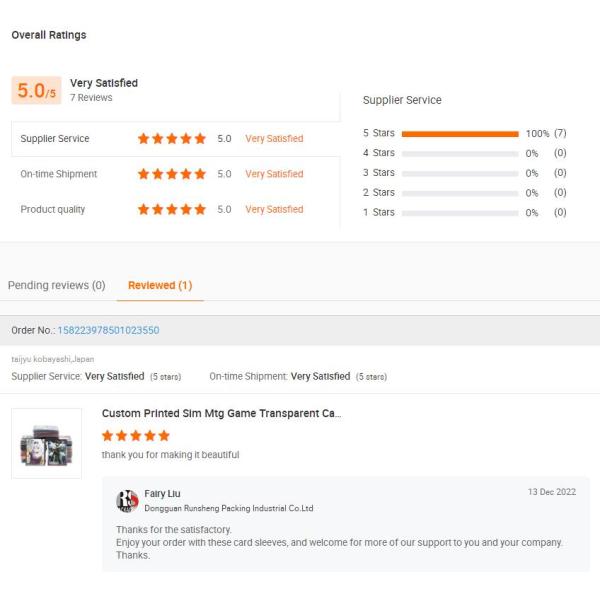
Task: Open Custom Printed Sim Mtg Game product title
Action: 221,413
